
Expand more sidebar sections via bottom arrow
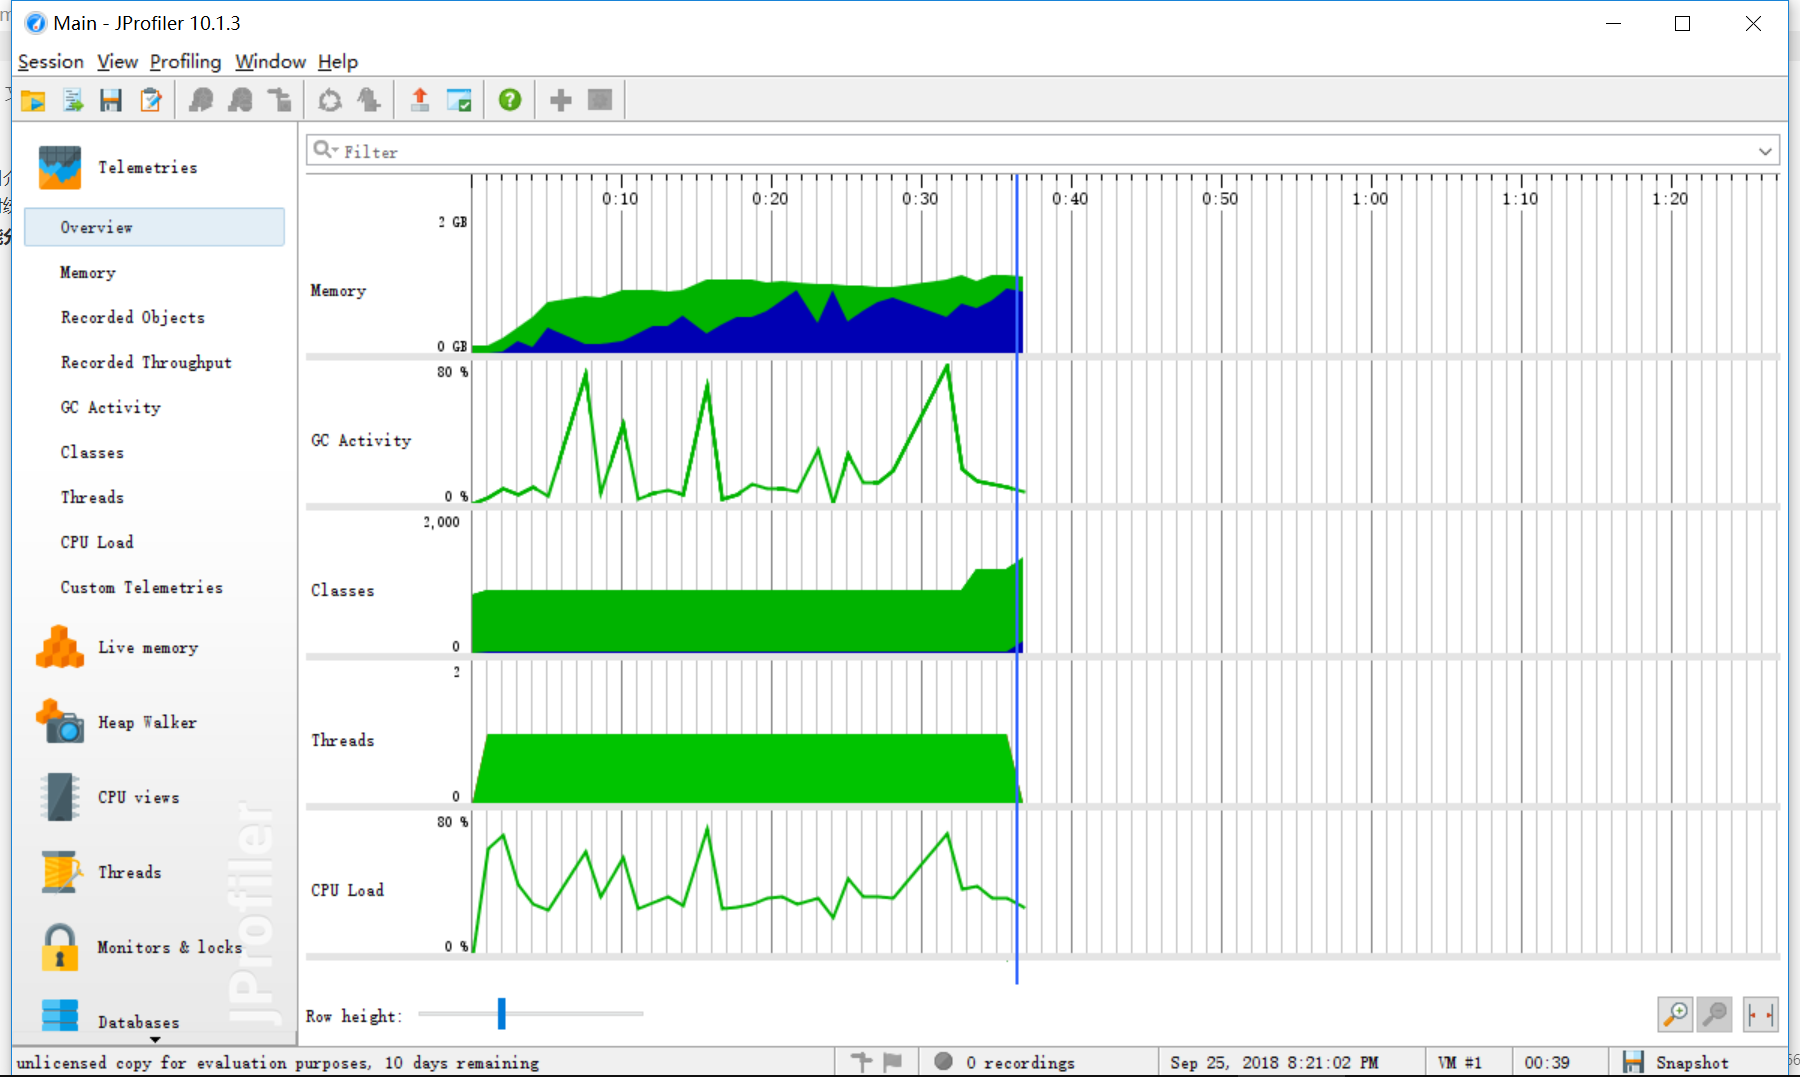[x=155, y=1040]
